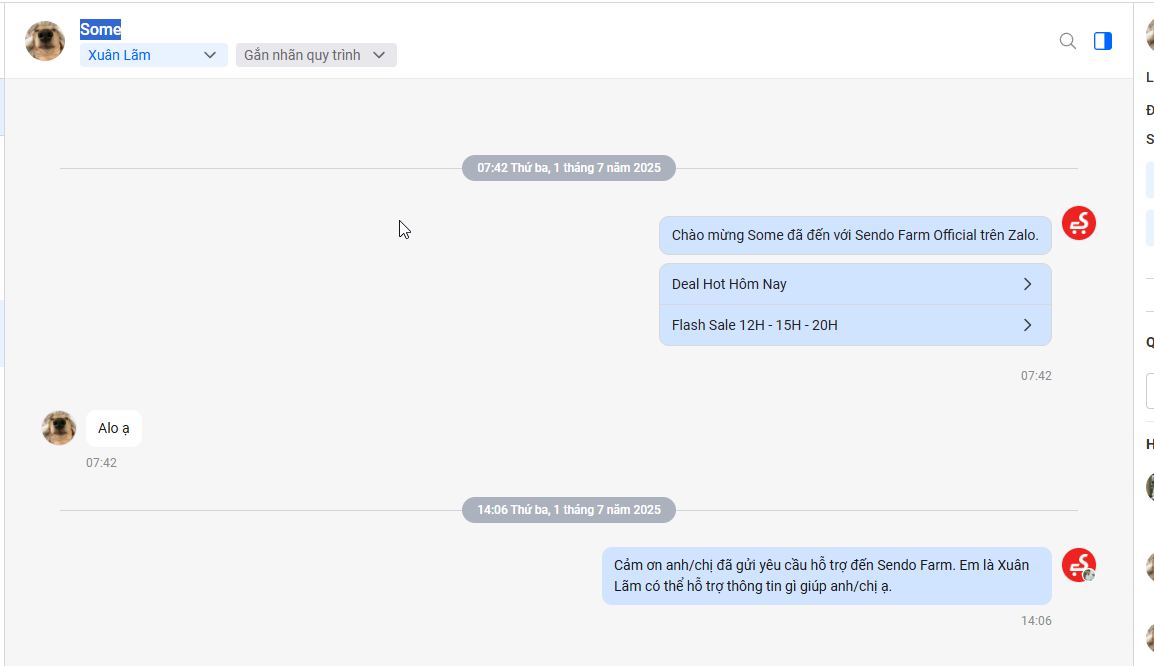This screenshot has width=1154, height=666.
Task: Toggle the right info sidebar panel icon
Action: pyautogui.click(x=1102, y=41)
